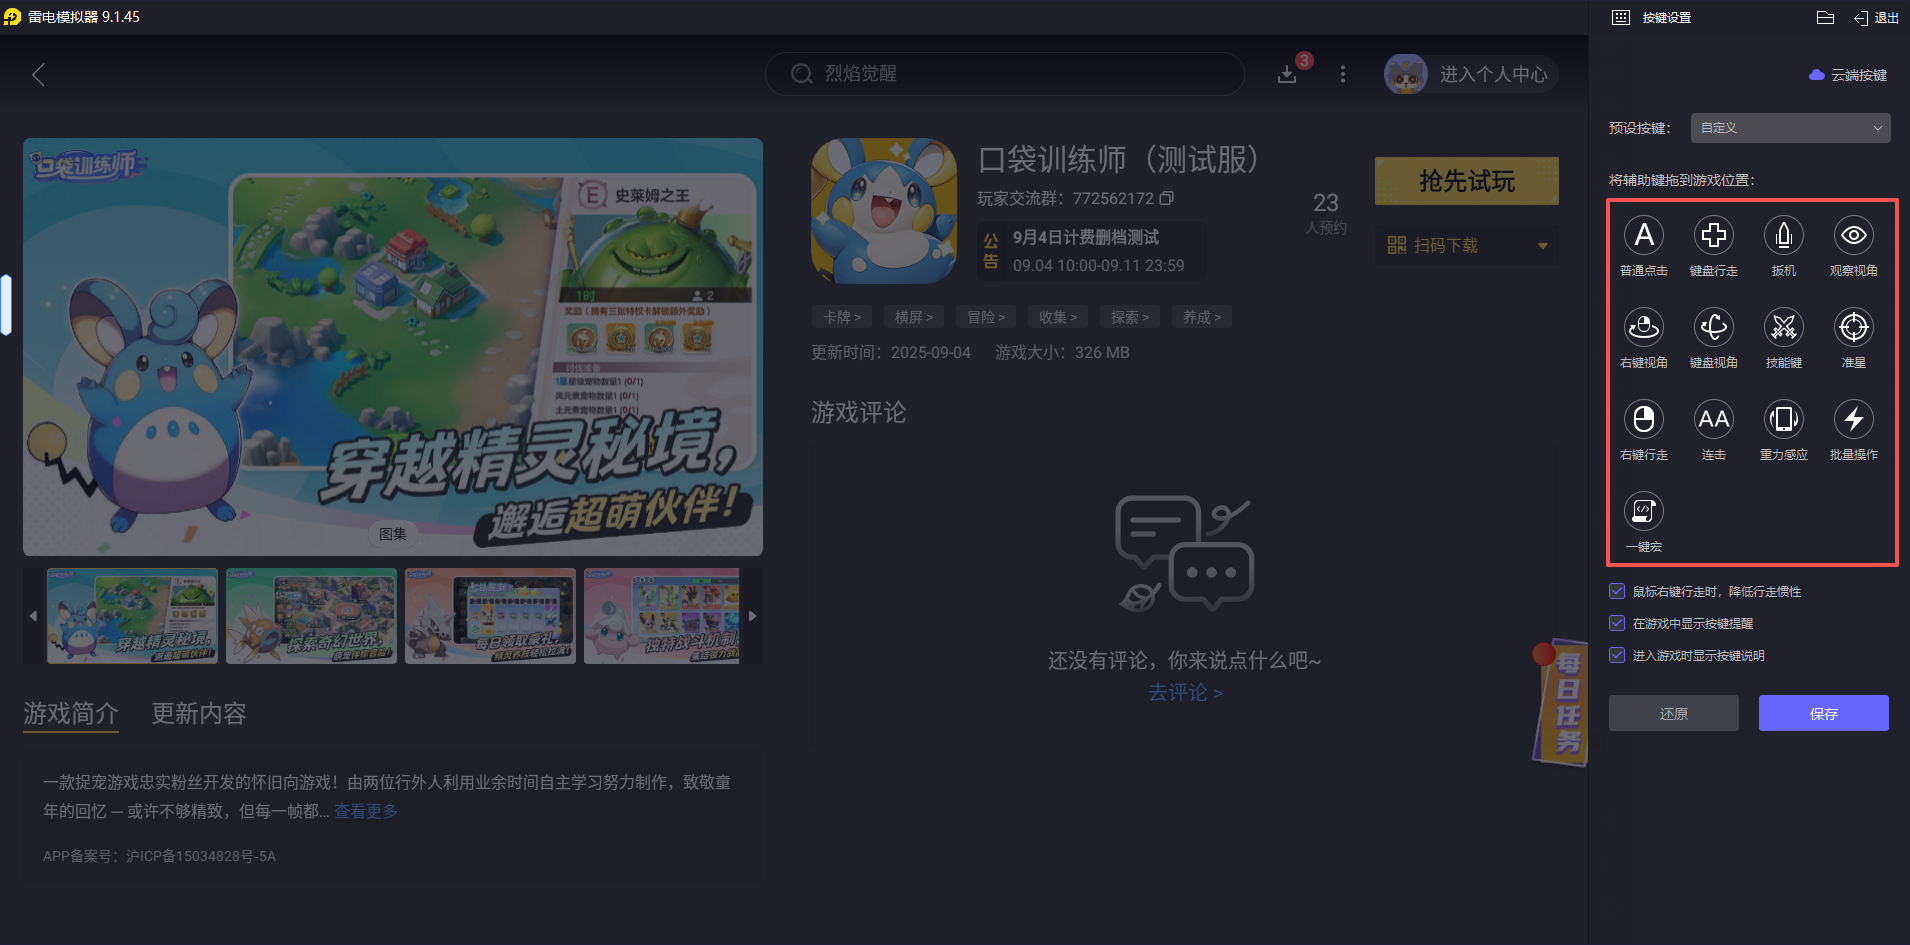
Task: Open the 收集 > tag
Action: click(x=1058, y=317)
